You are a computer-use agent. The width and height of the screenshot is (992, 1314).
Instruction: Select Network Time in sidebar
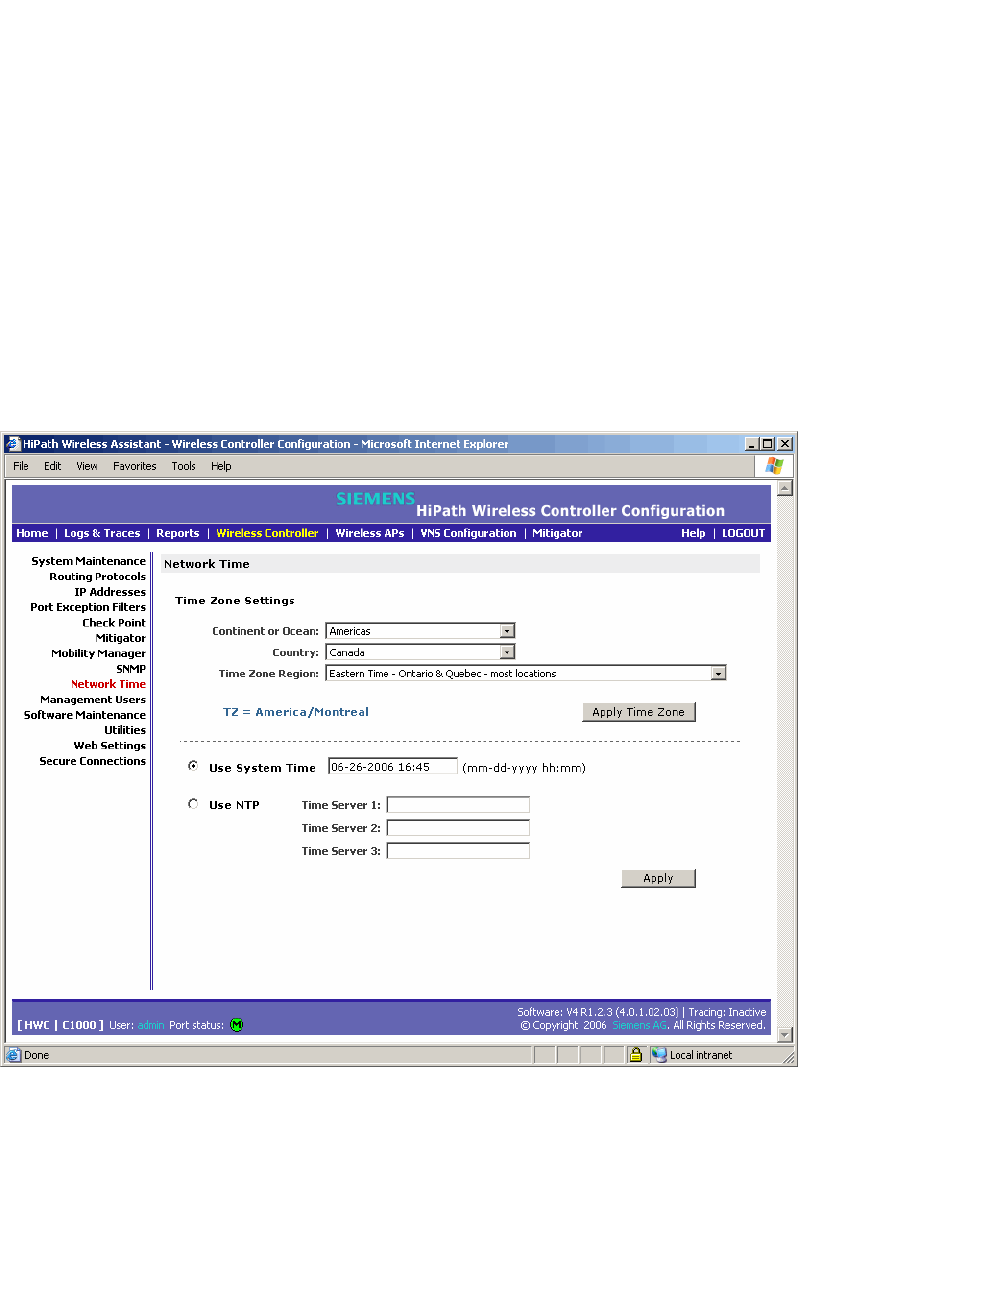click(108, 684)
